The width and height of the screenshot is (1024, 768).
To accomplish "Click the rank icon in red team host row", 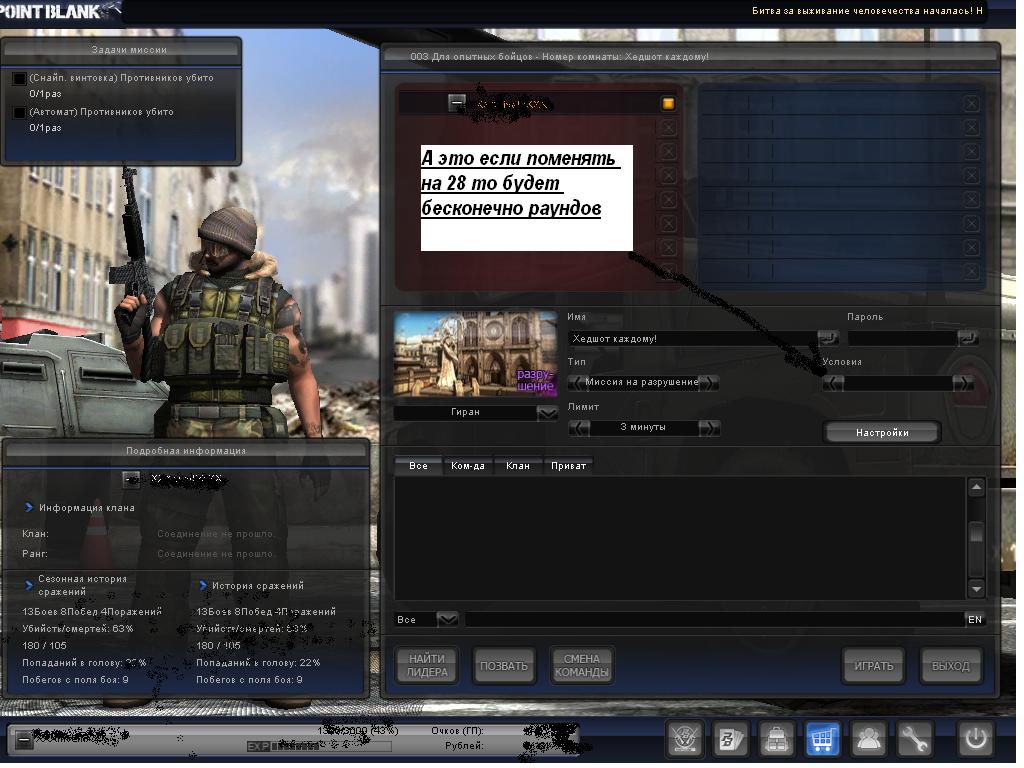I will pyautogui.click(x=457, y=103).
